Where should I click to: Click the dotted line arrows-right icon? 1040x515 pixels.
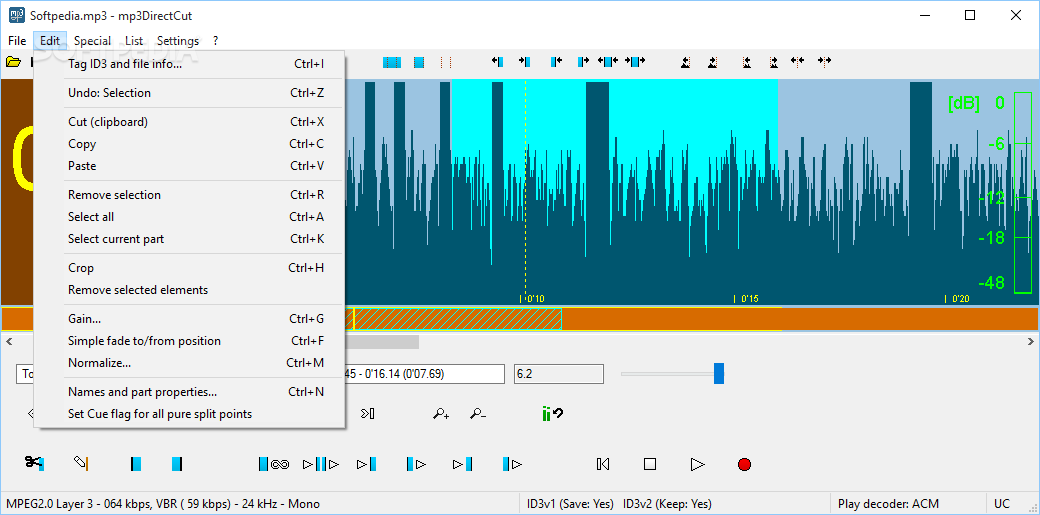(824, 62)
